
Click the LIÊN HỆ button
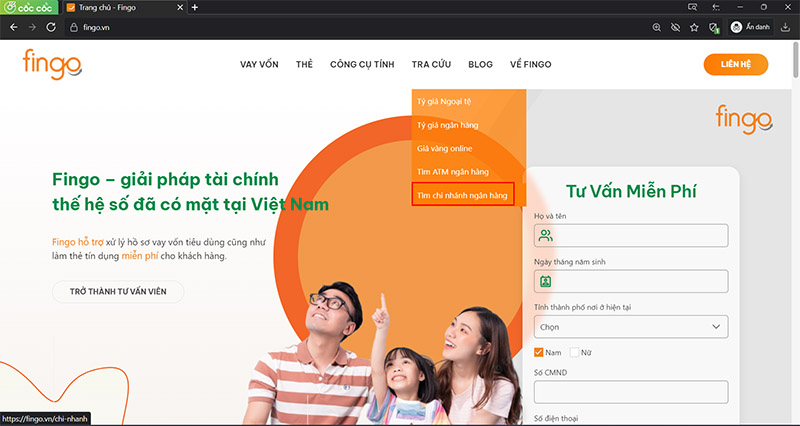(x=736, y=64)
